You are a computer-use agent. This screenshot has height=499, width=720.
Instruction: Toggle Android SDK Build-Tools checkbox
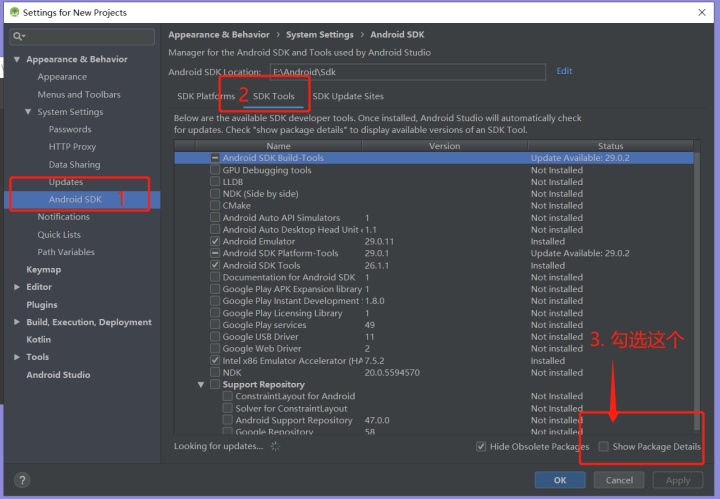click(x=215, y=158)
